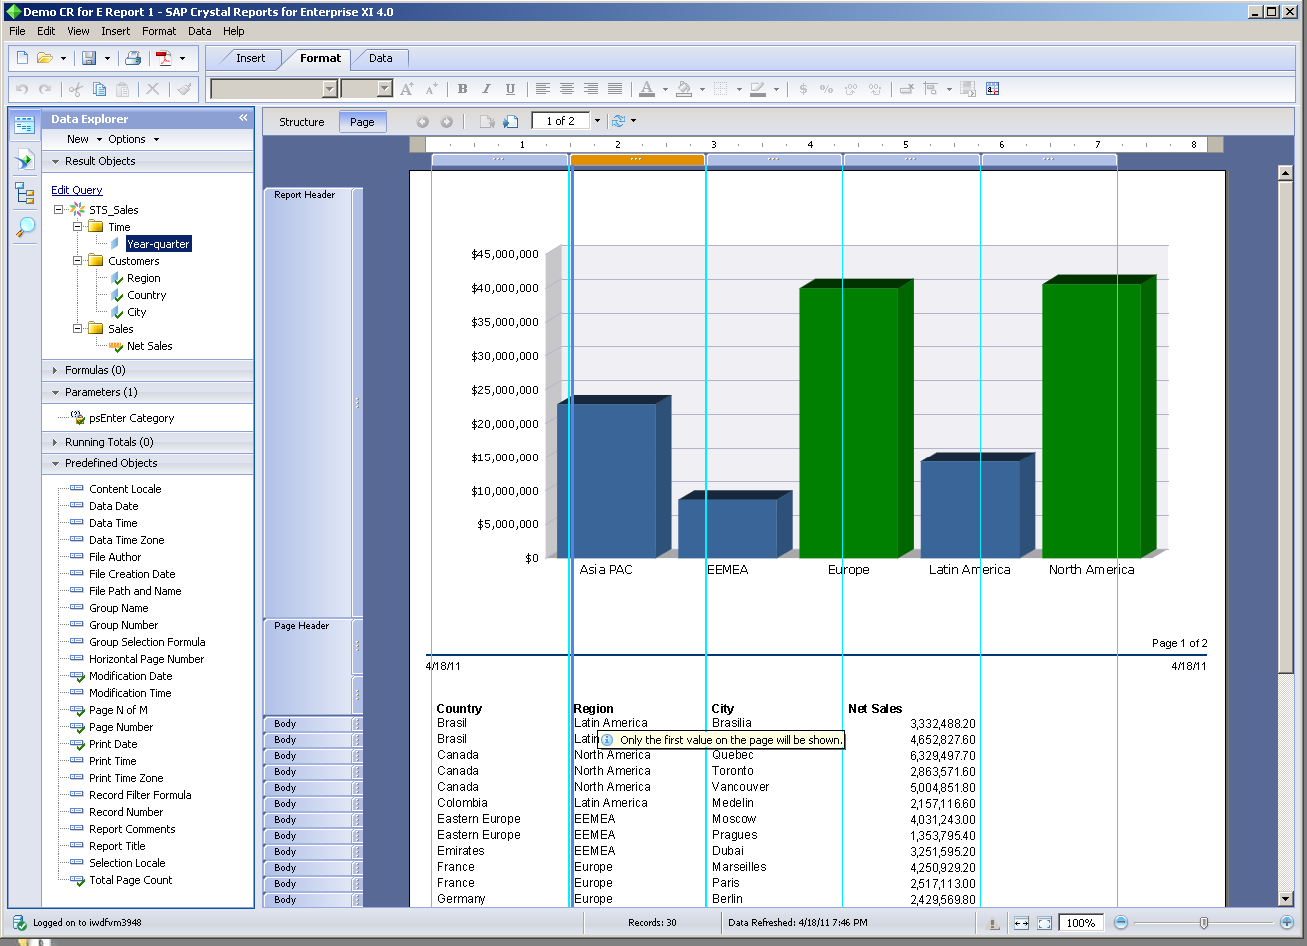The height and width of the screenshot is (946, 1307).
Task: Go to last page of report
Action: (x=511, y=122)
